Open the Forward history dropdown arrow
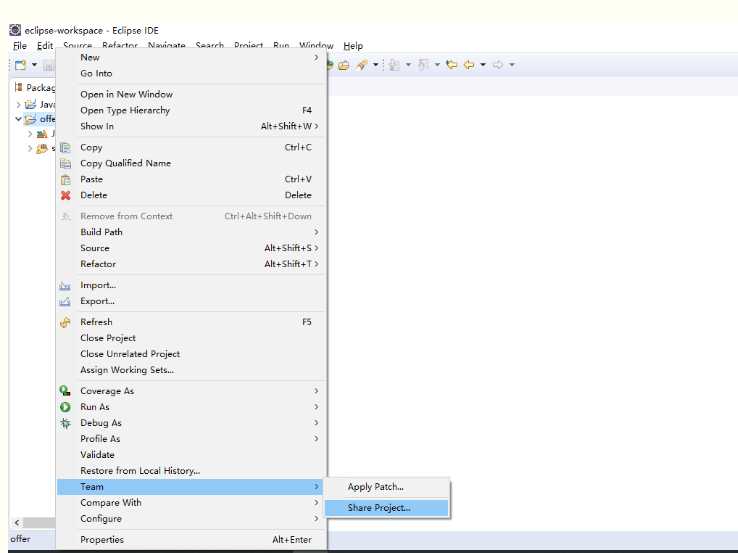 click(512, 65)
